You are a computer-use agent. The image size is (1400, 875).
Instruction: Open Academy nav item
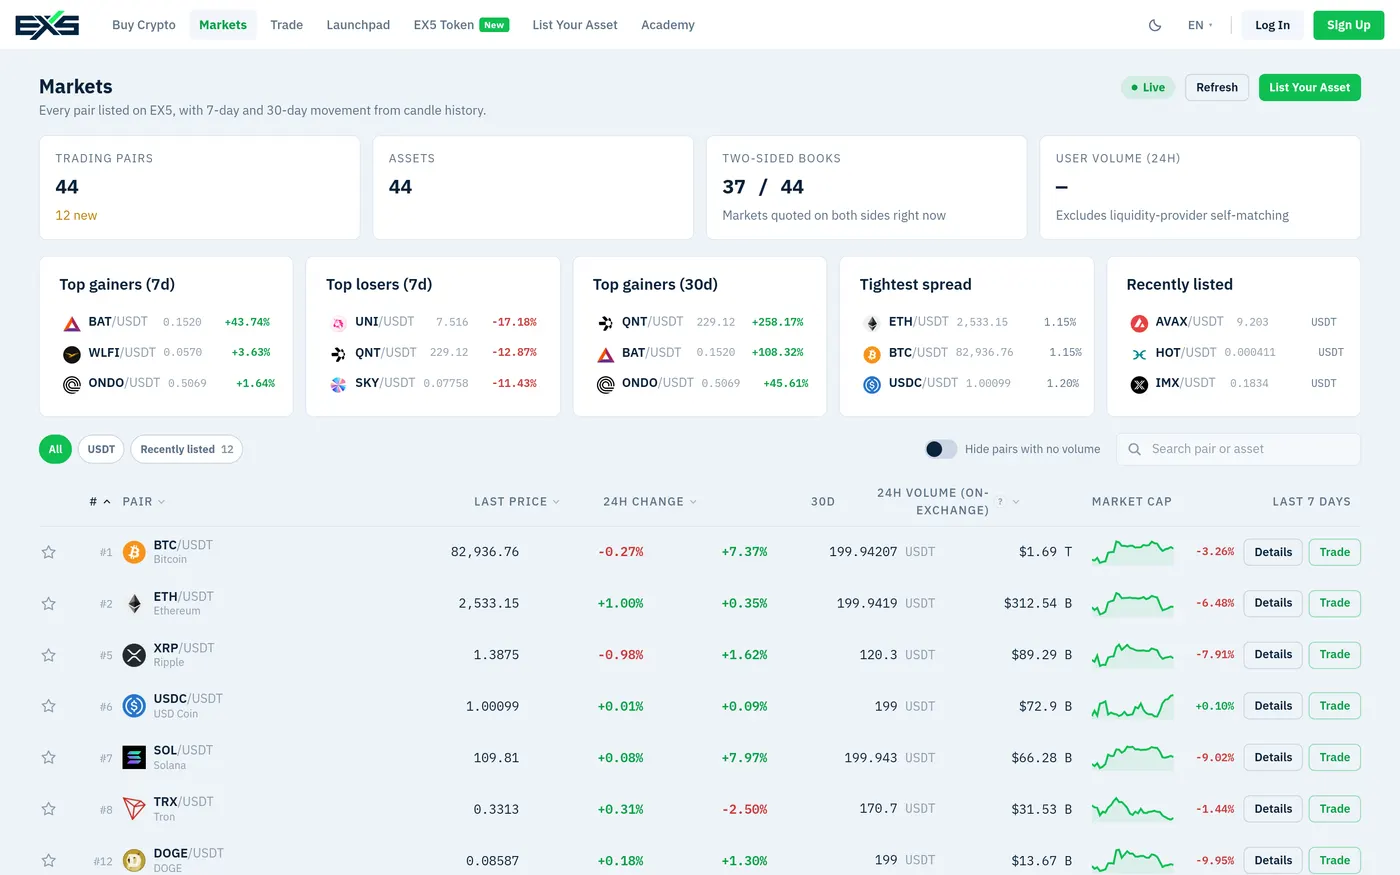pyautogui.click(x=668, y=25)
